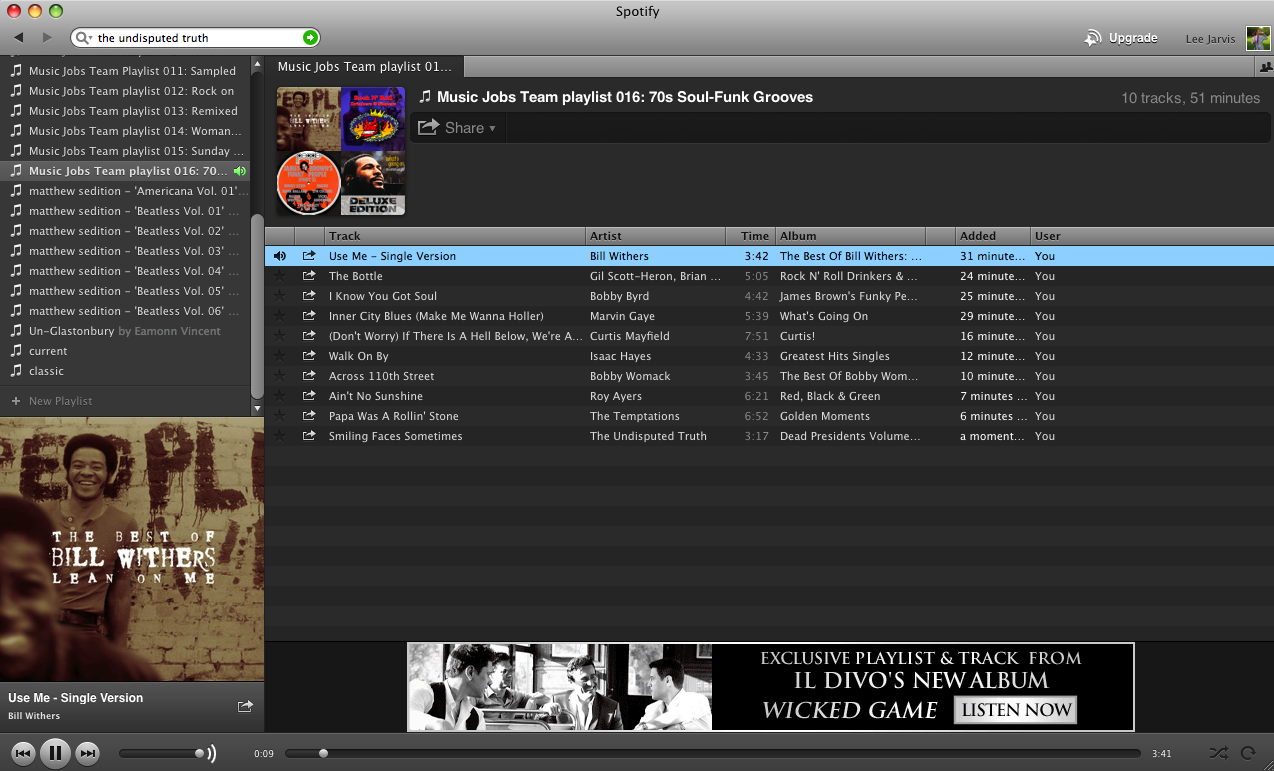Select the Music Jobs Team playlist 01... tab
Viewport: 1274px width, 771px height.
[x=365, y=67]
